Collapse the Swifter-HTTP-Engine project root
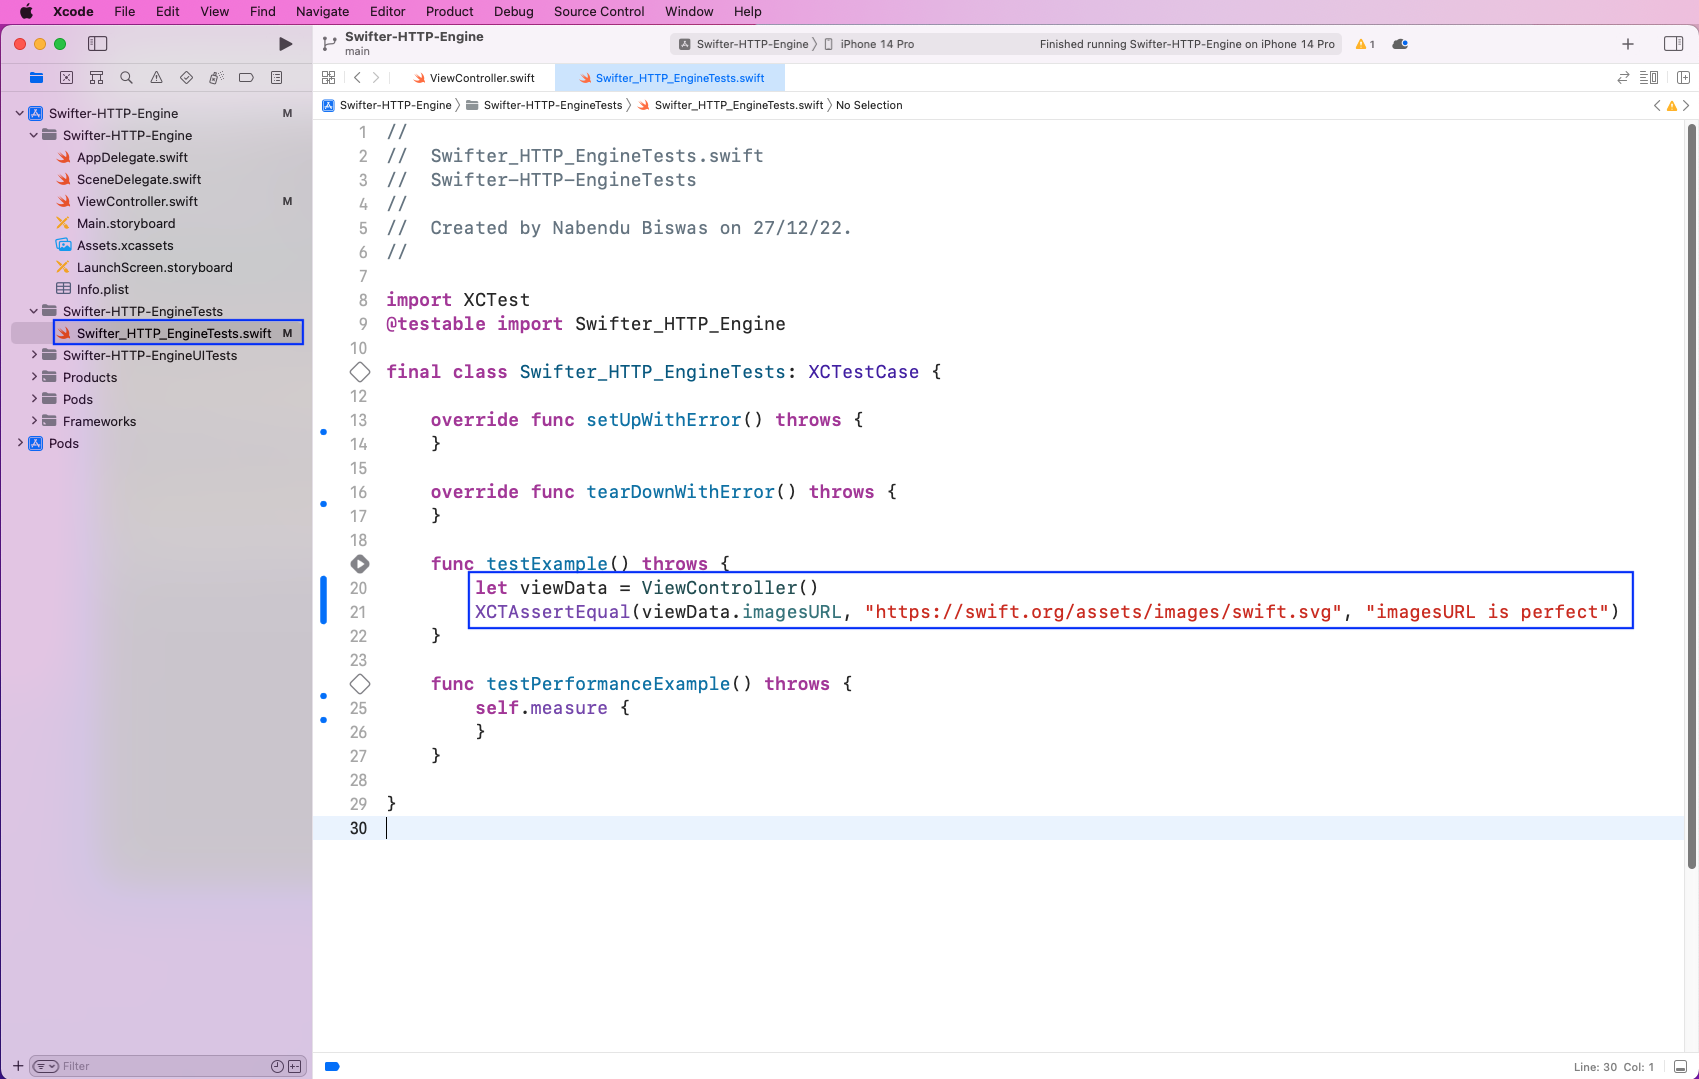1699x1079 pixels. [20, 113]
